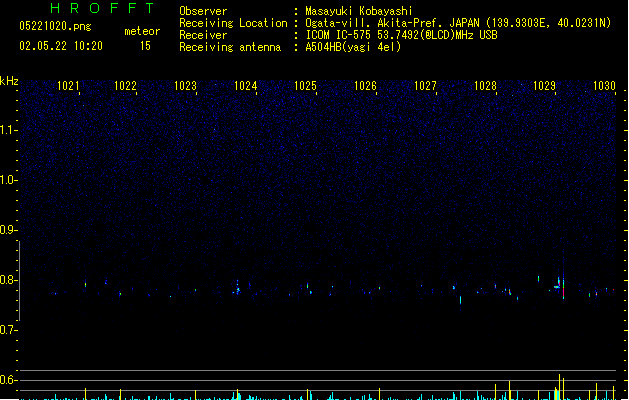
Task: Click time marker 1022
Action: pos(126,86)
